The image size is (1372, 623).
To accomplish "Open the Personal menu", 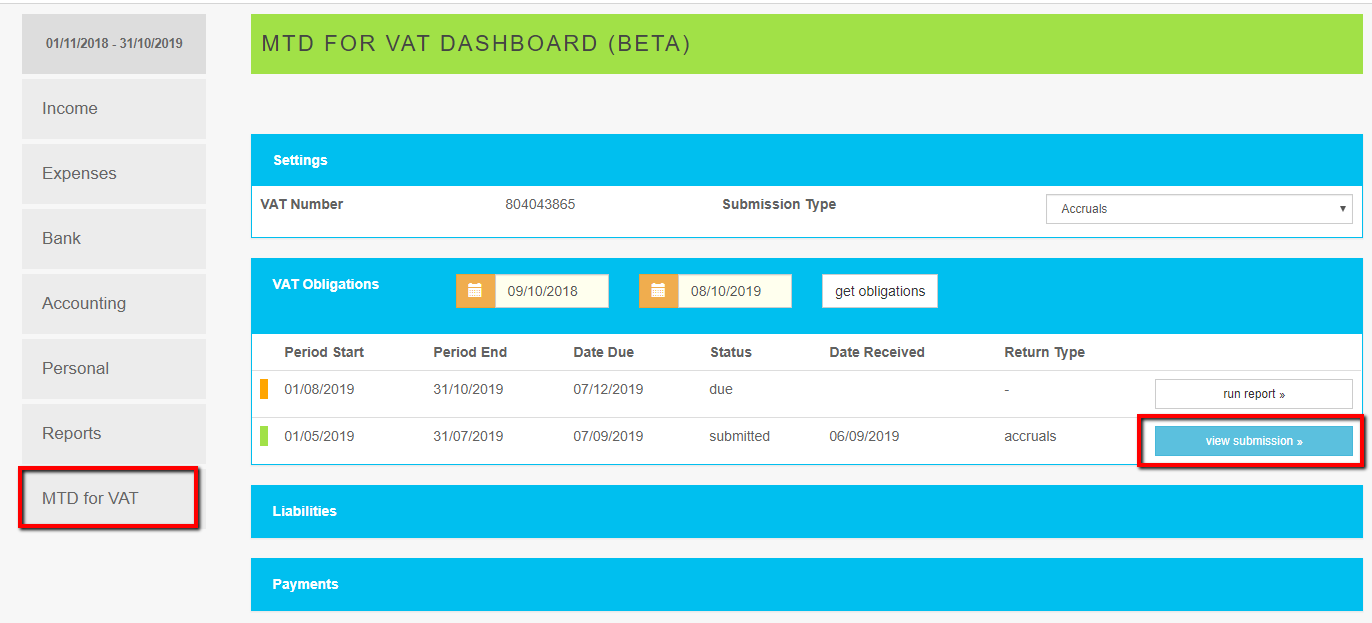I will 114,368.
